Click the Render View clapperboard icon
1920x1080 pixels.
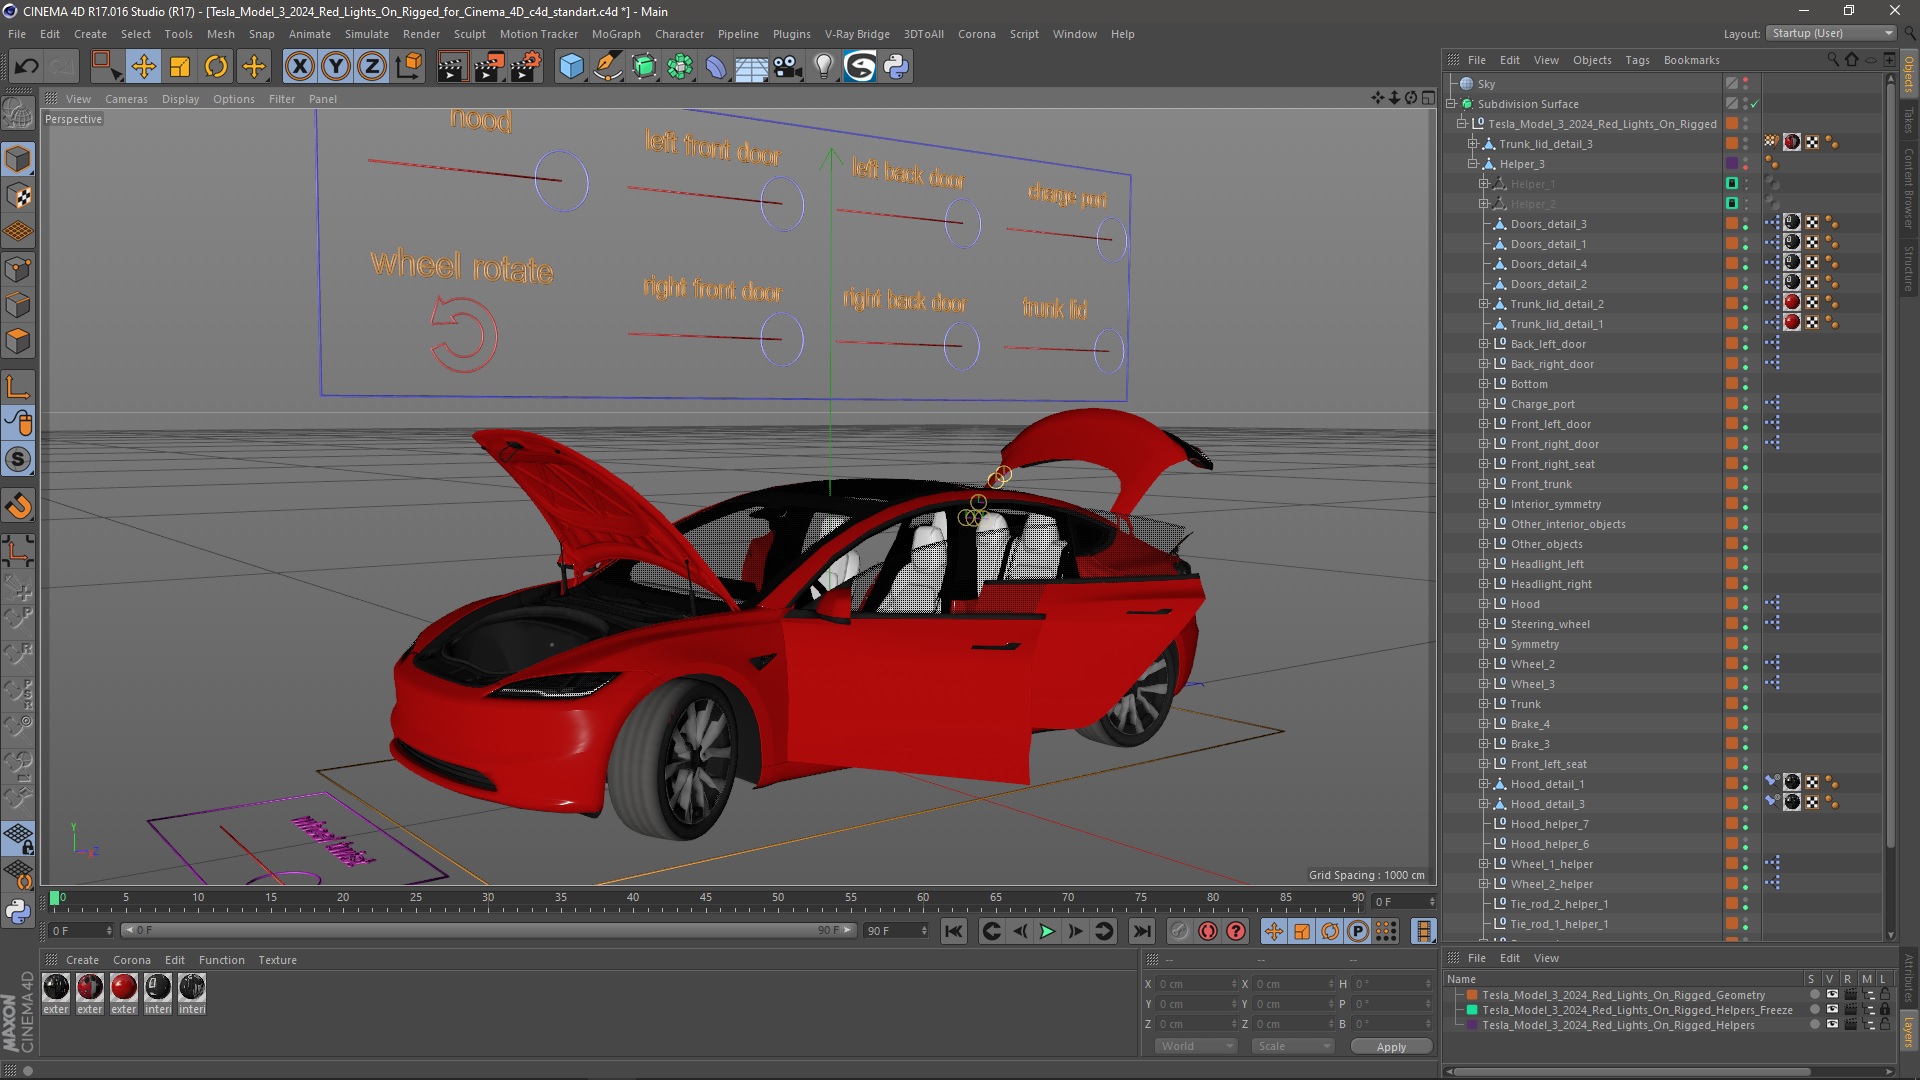click(452, 67)
